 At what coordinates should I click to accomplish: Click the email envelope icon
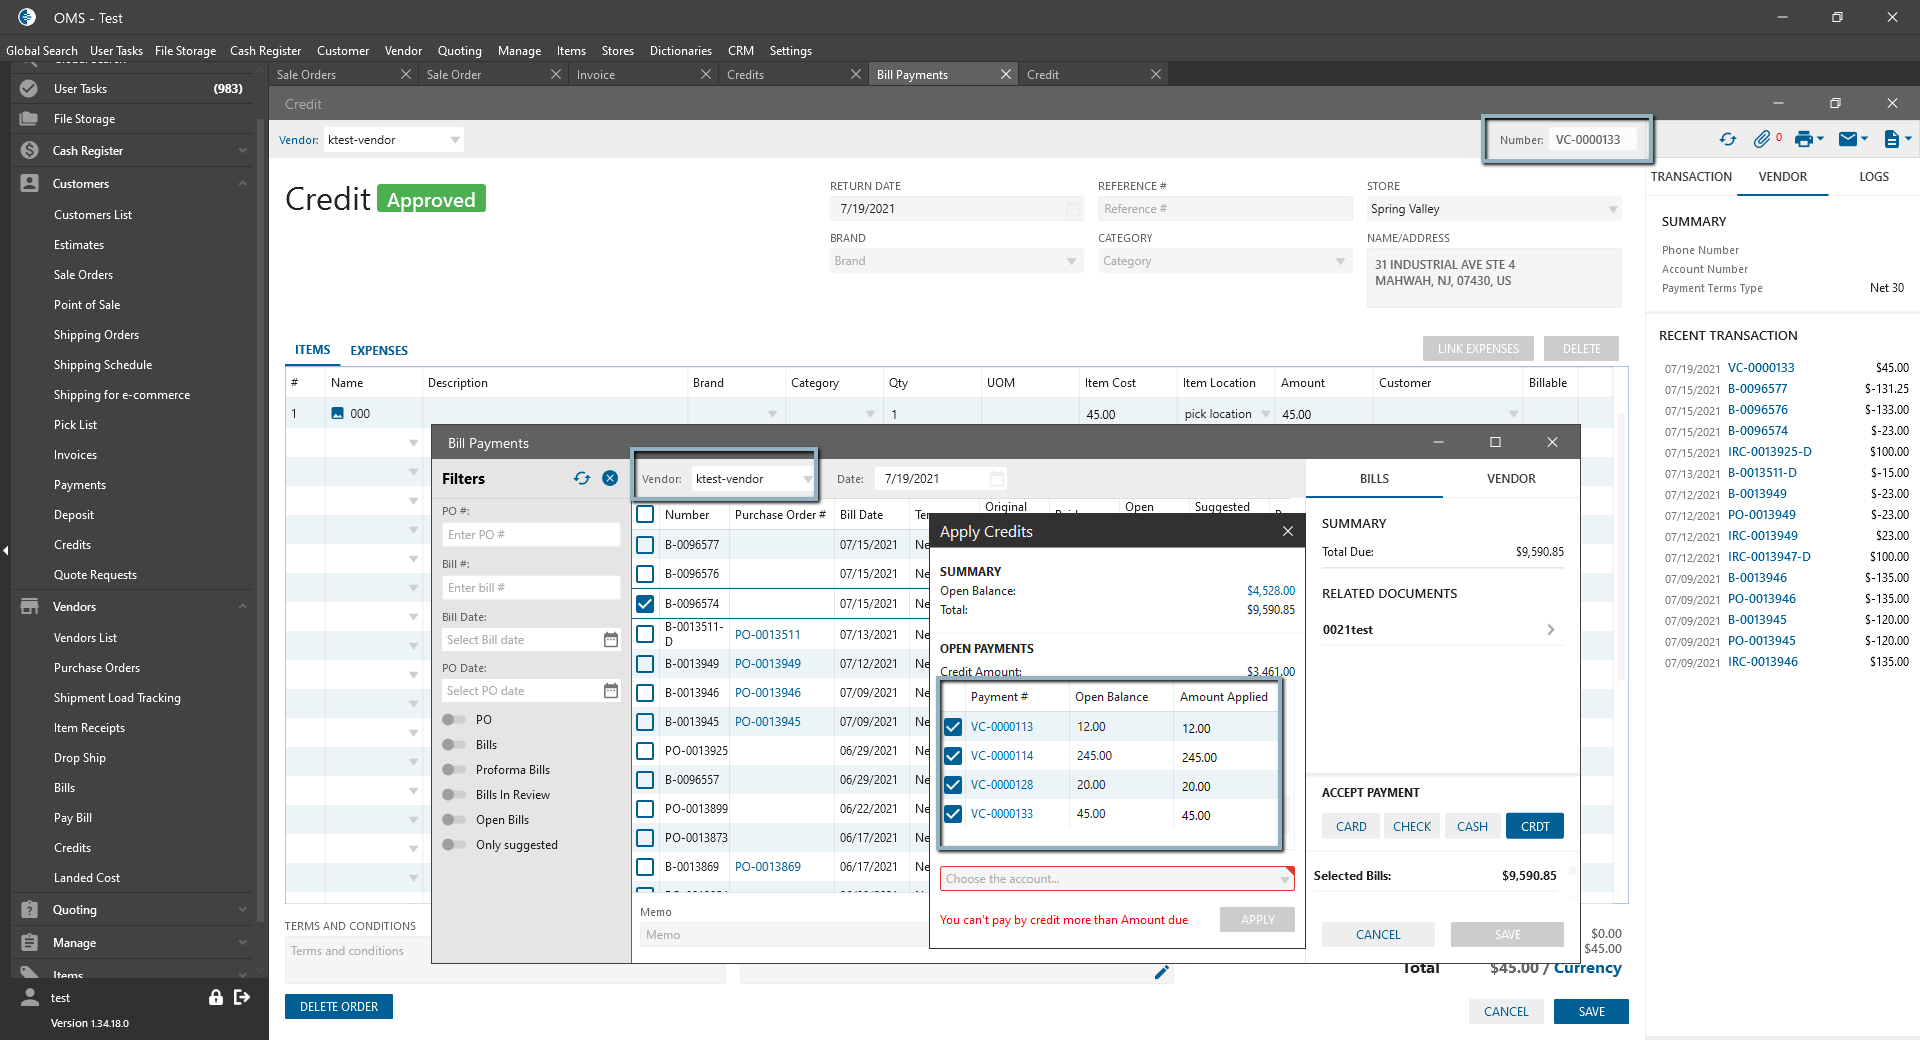(1848, 140)
